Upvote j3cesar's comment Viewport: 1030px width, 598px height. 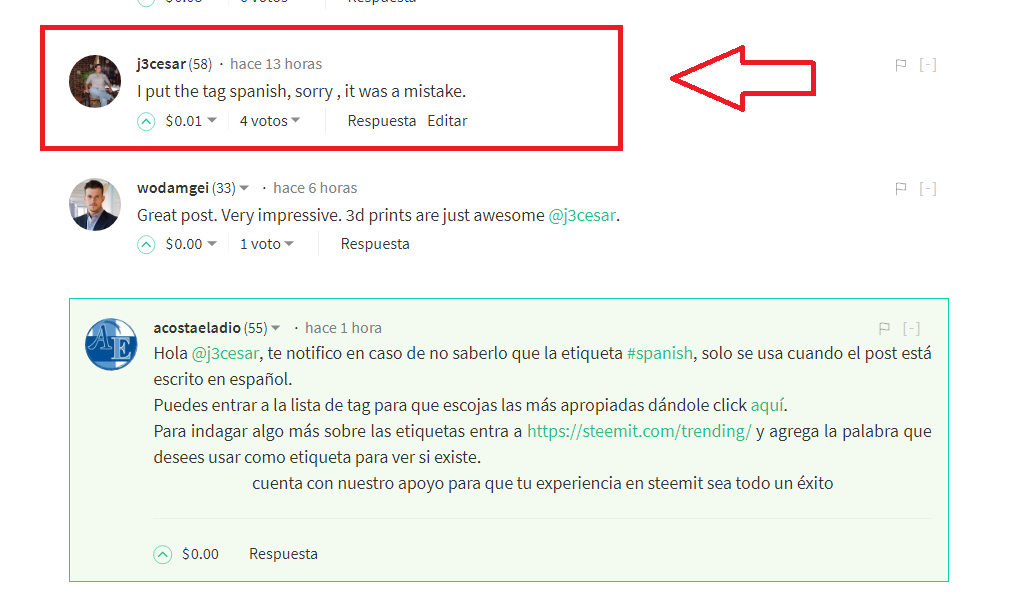pos(146,122)
